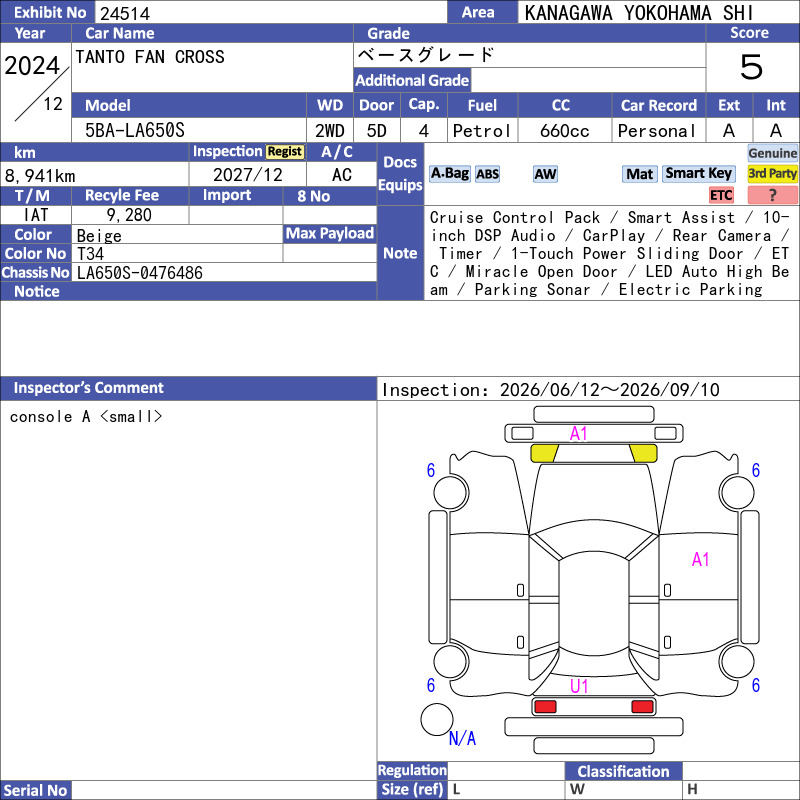Click the Genuine label badge

772,153
